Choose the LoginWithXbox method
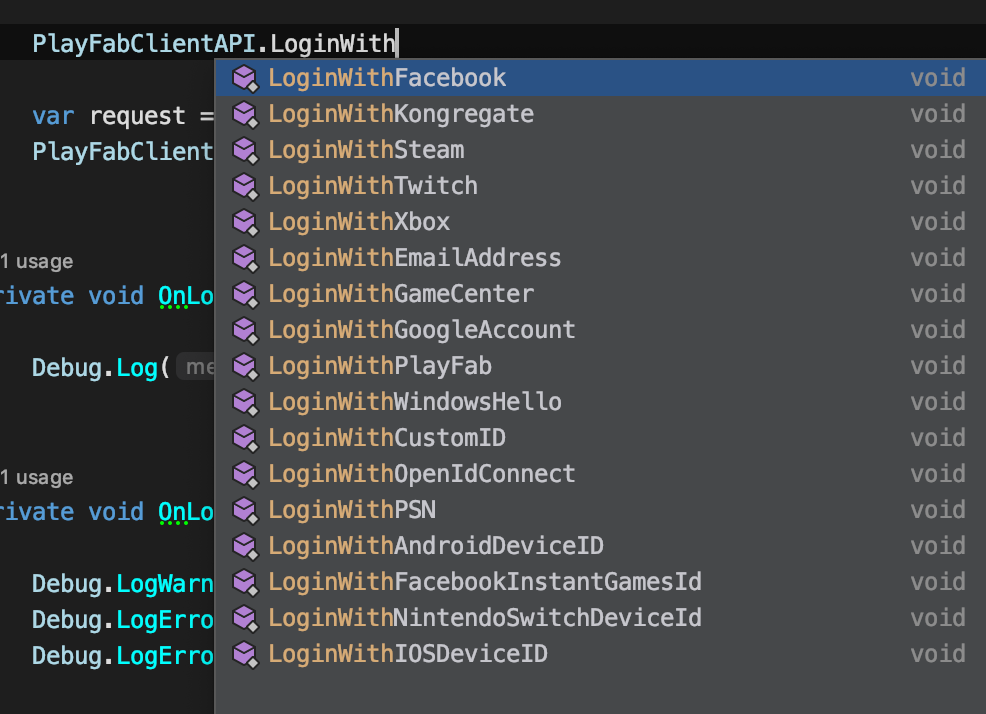Viewport: 986px width, 714px height. click(601, 221)
